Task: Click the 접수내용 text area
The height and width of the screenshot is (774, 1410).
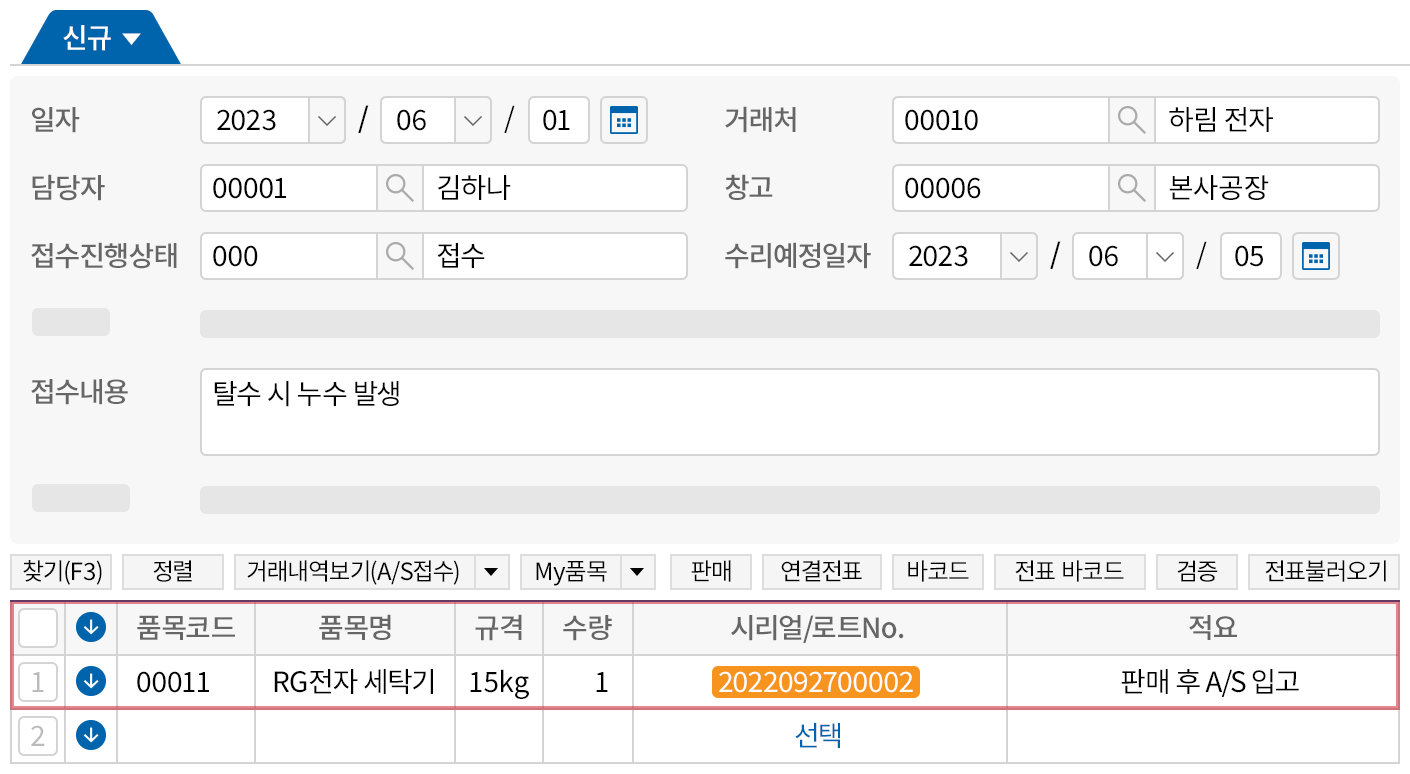Action: tap(789, 412)
